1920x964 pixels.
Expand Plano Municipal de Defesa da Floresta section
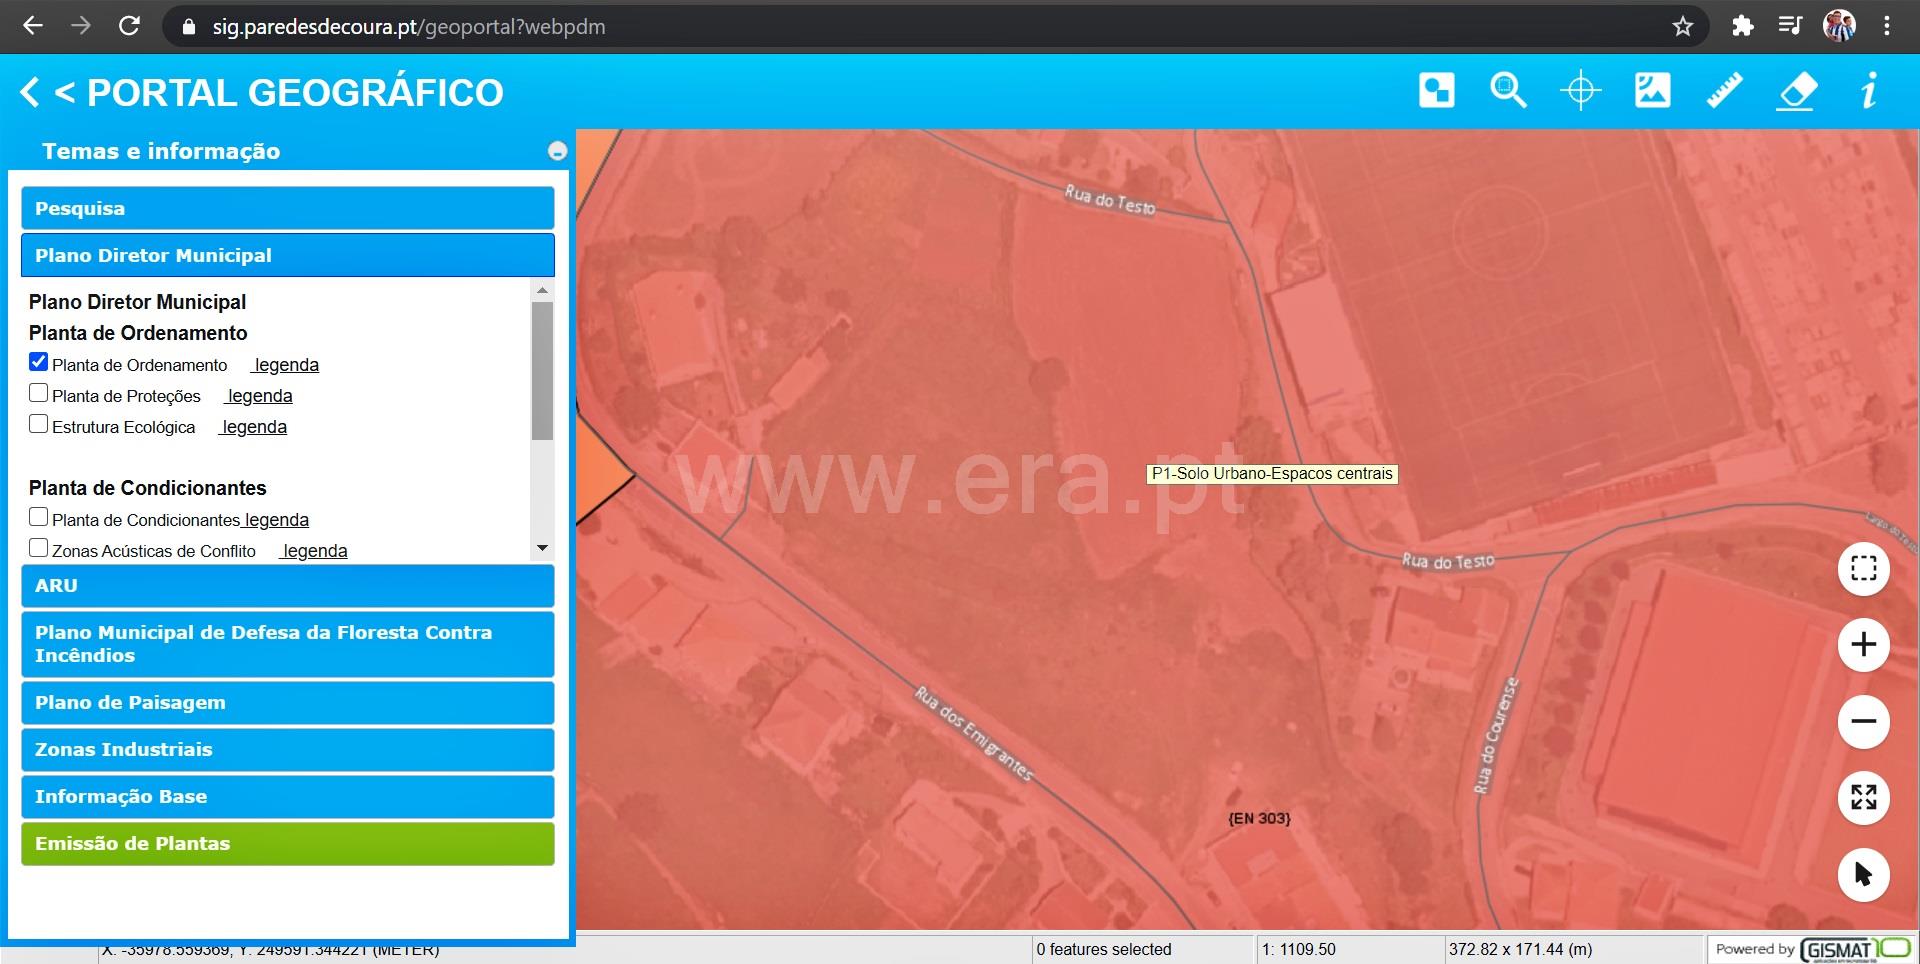click(x=288, y=644)
